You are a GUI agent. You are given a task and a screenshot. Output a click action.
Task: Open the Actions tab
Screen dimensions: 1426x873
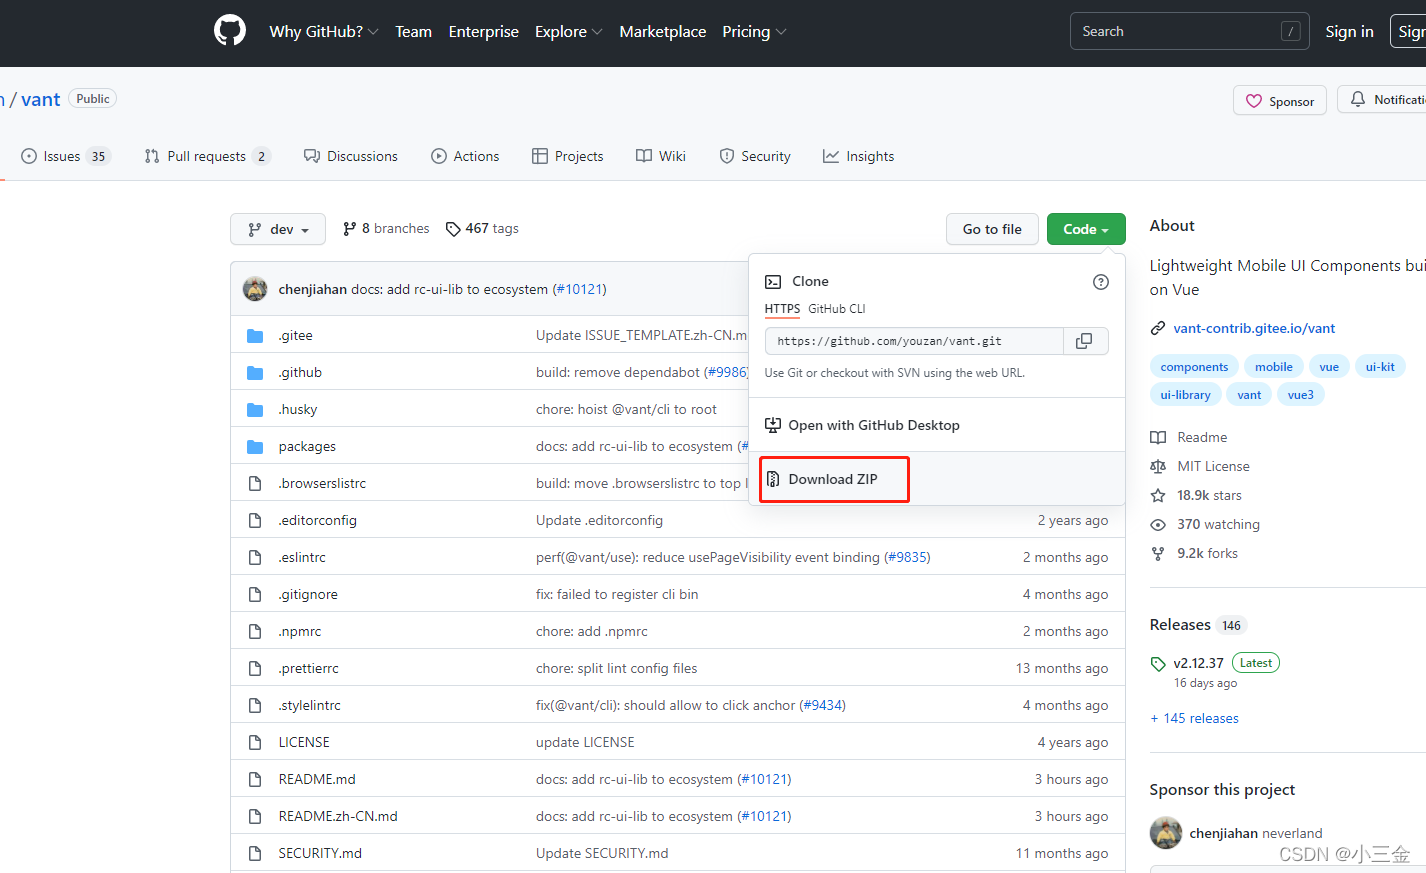pyautogui.click(x=465, y=157)
